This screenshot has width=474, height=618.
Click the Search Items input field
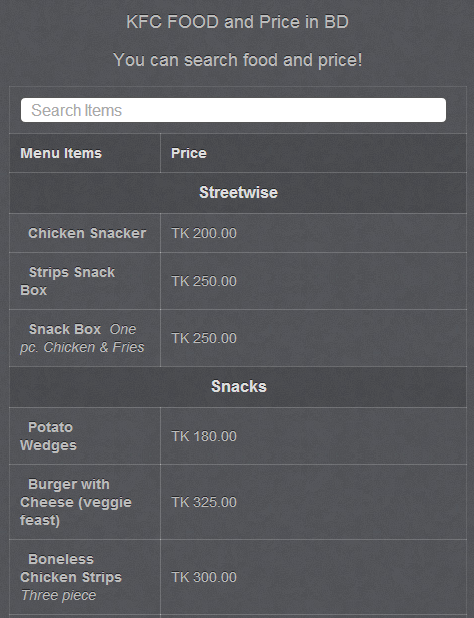233,110
